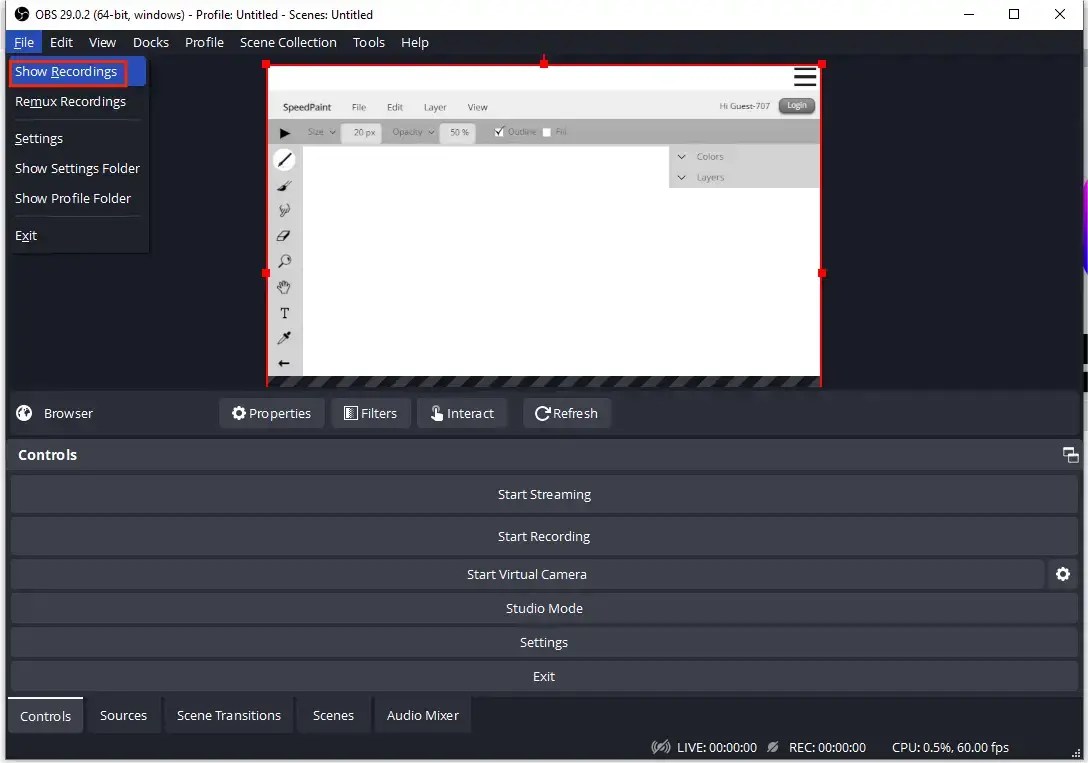Image resolution: width=1088 pixels, height=763 pixels.
Task: Toggle Studio Mode
Action: click(544, 608)
